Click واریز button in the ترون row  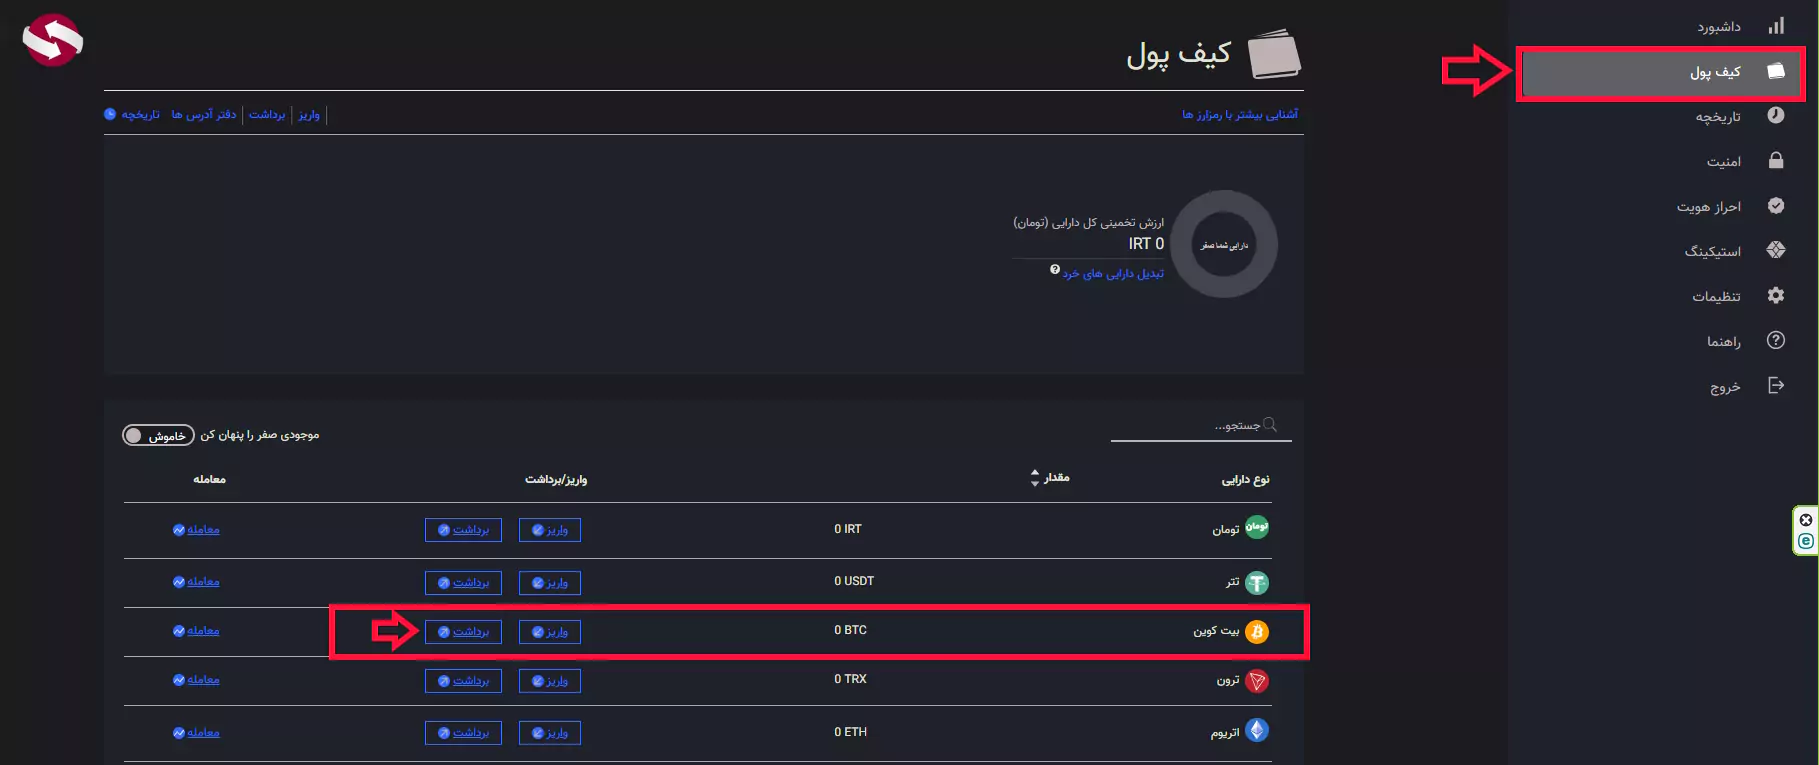[550, 681]
